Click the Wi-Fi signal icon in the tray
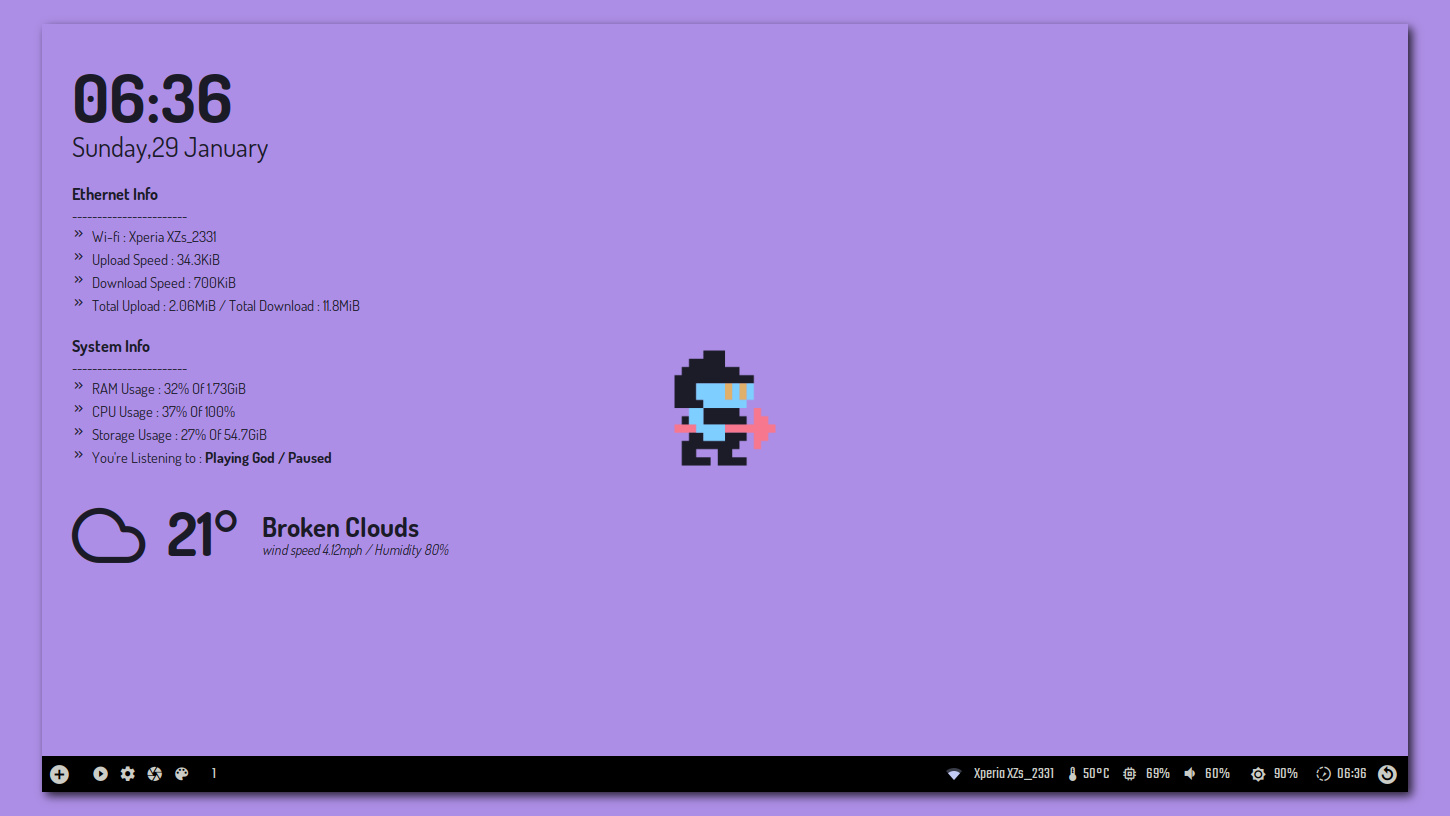Screen dimensions: 1450x816 click(952, 773)
